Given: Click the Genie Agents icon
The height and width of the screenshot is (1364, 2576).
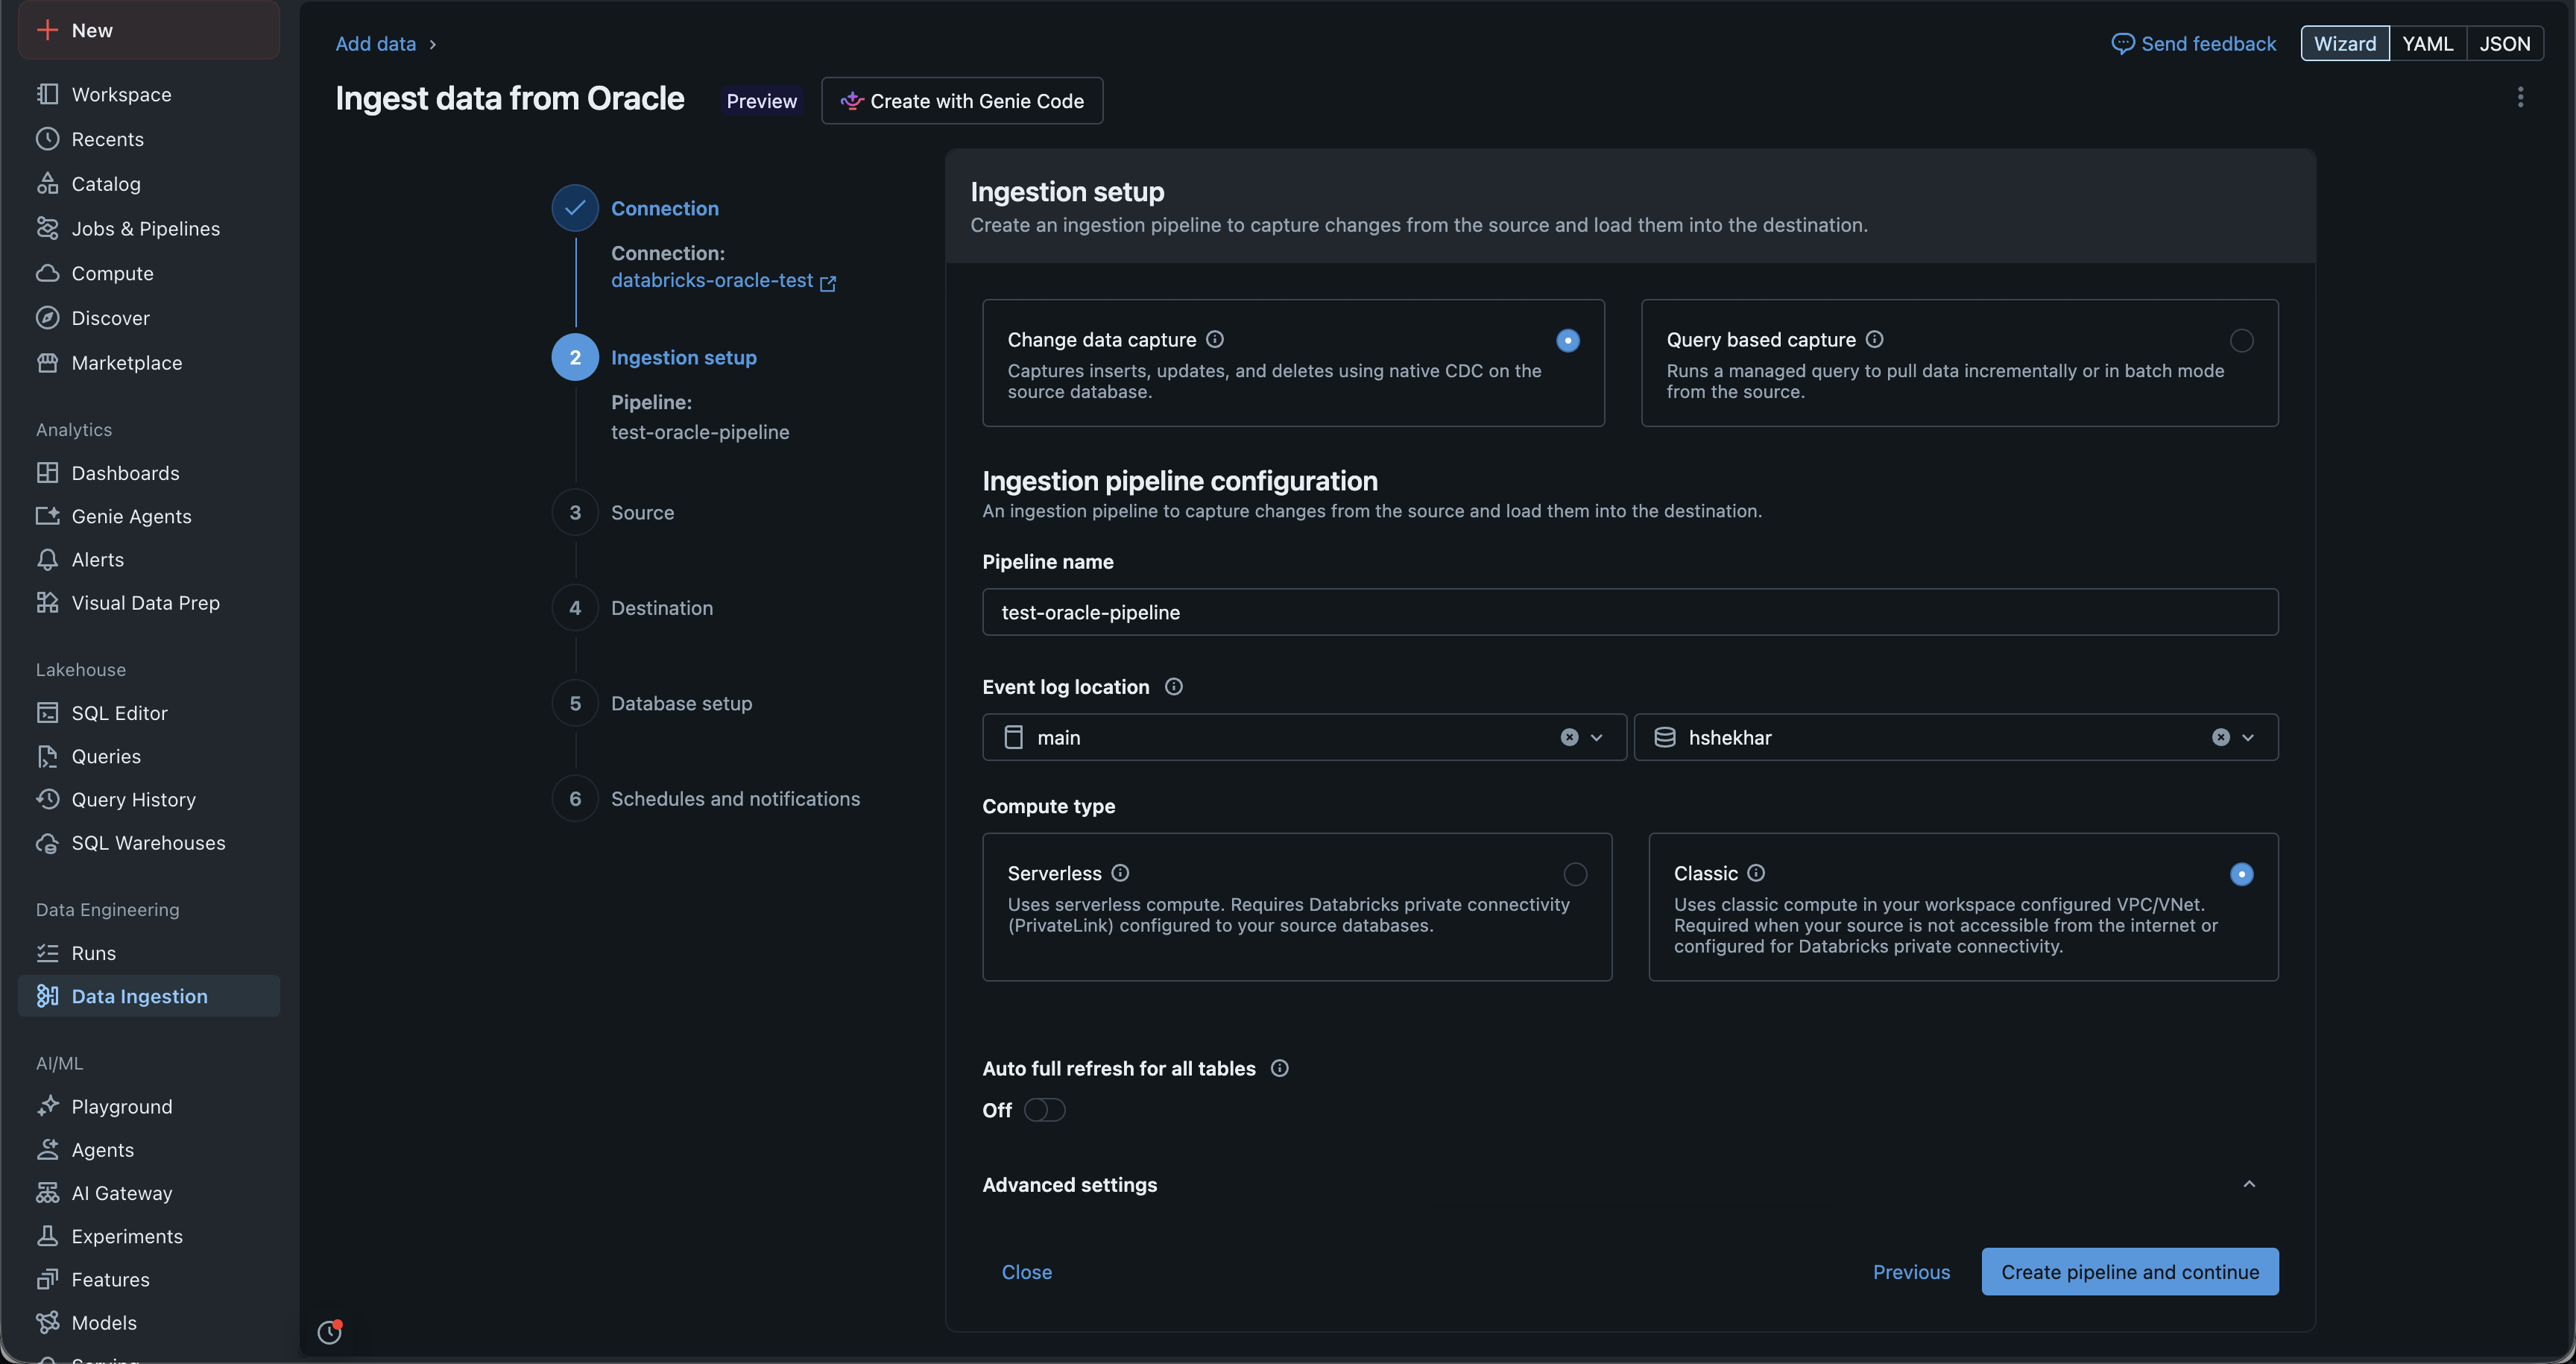Looking at the screenshot, I should 47,516.
